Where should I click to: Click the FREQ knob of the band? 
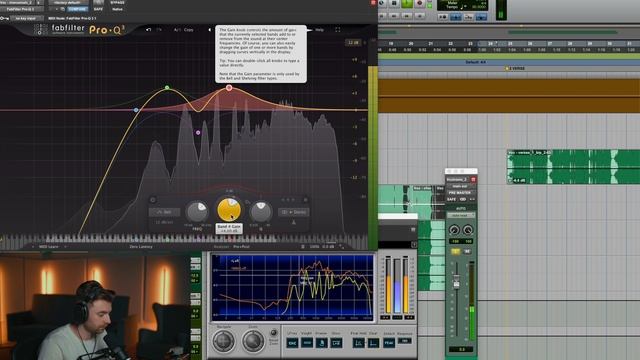click(197, 211)
